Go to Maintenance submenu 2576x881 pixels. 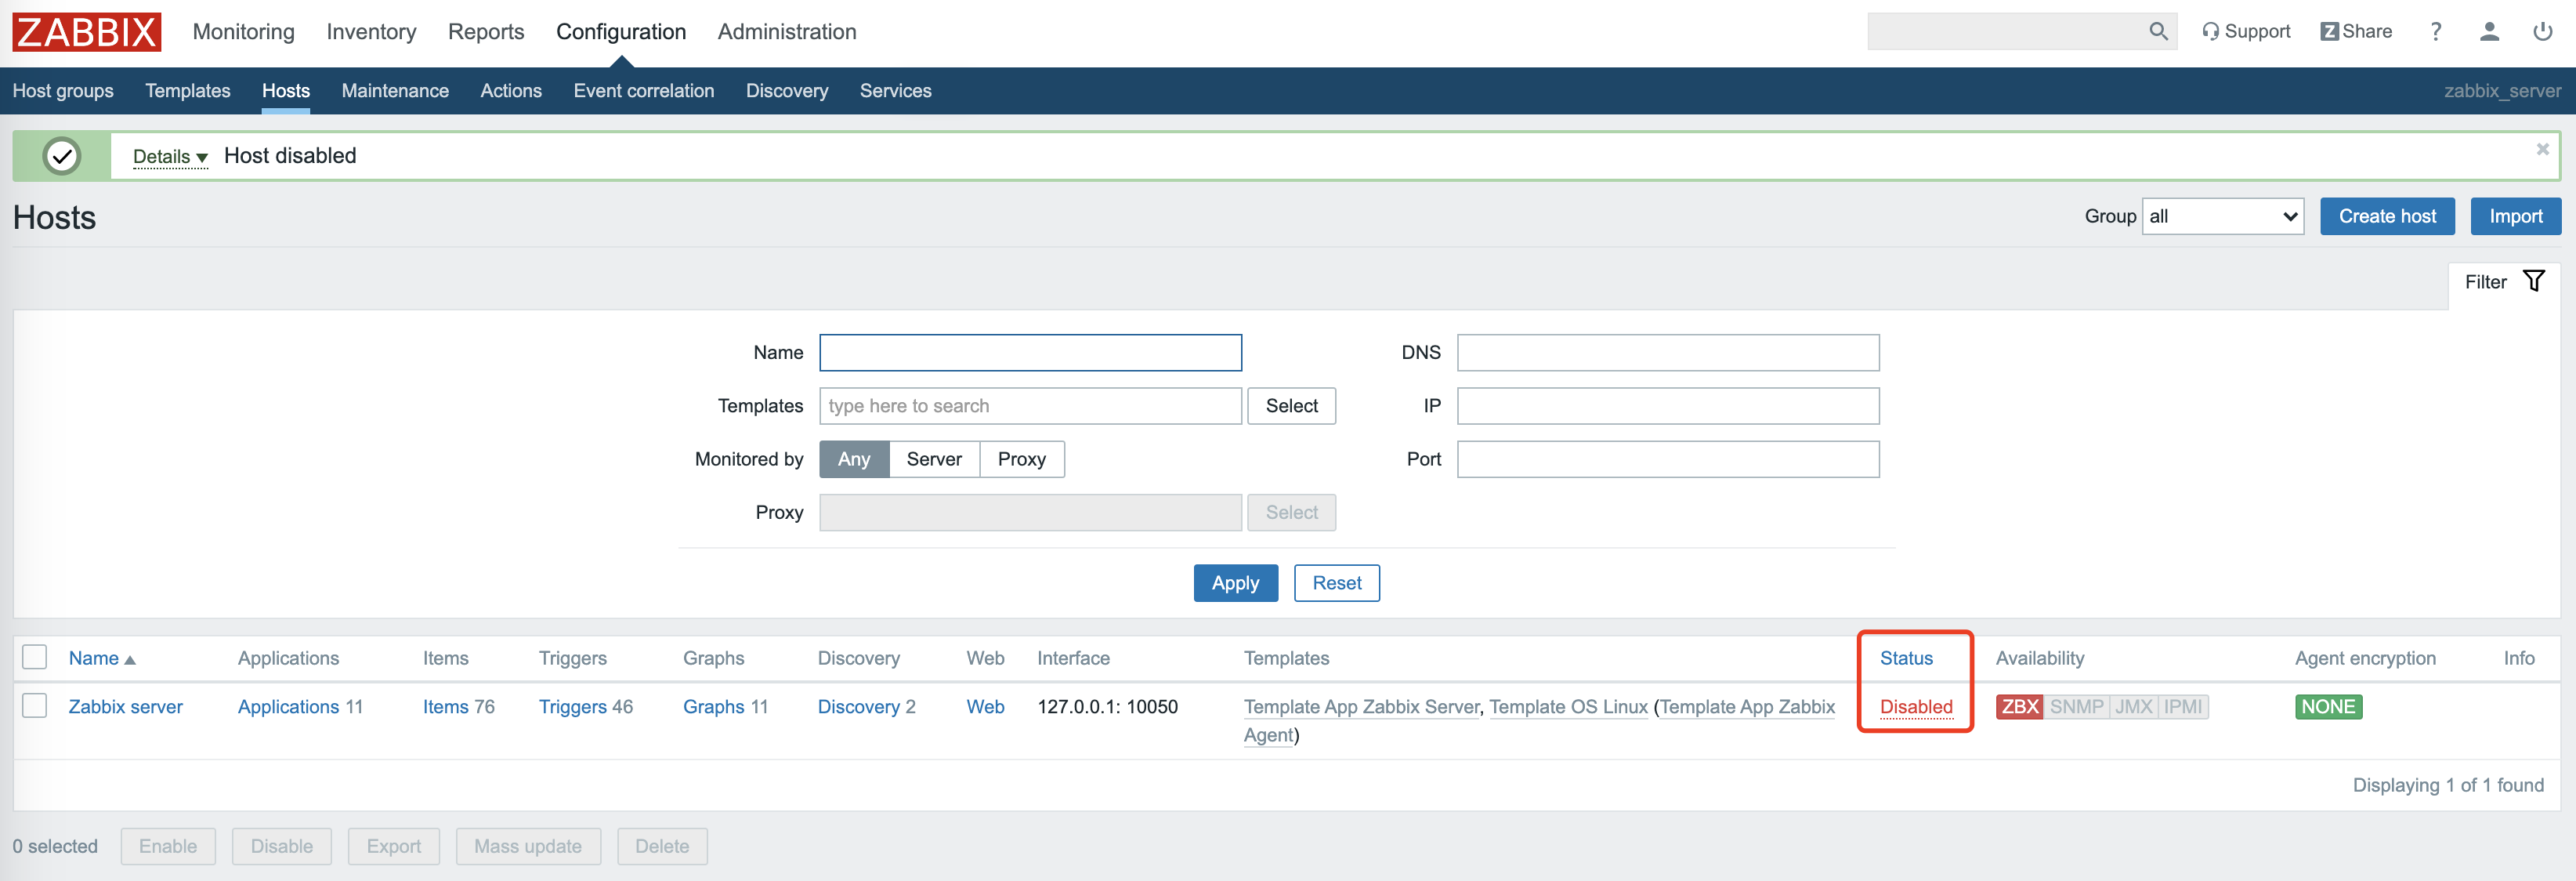(x=395, y=91)
